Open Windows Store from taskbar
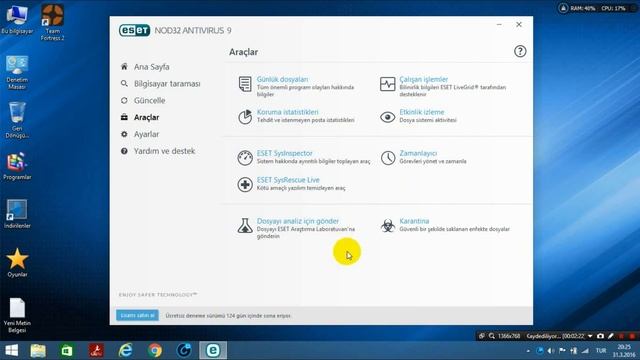Image resolution: width=640 pixels, height=360 pixels. click(x=67, y=351)
